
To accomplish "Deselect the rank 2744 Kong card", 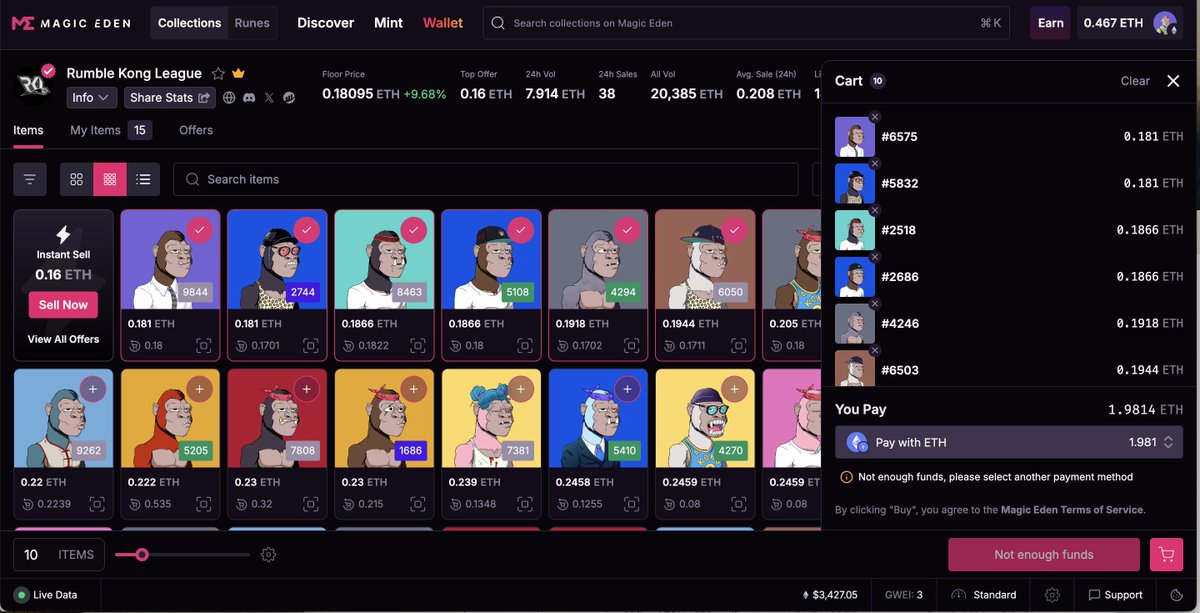I will coord(306,230).
